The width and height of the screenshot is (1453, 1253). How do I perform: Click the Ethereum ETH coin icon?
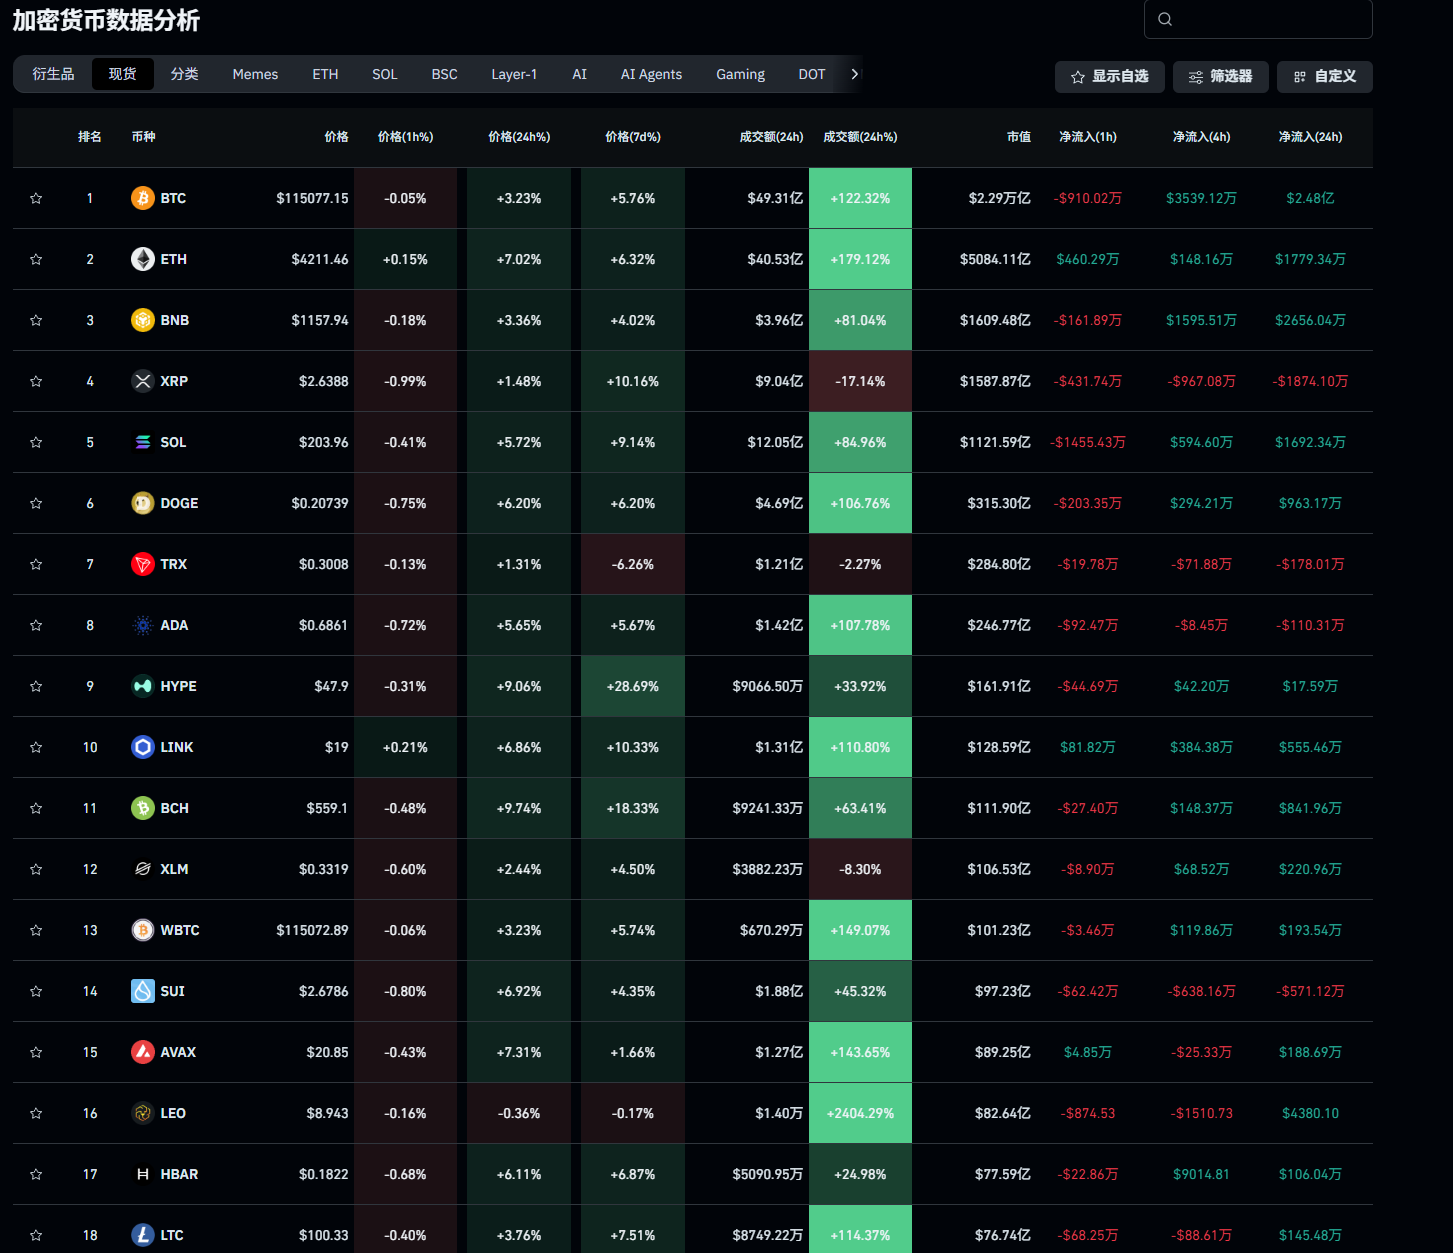143,259
